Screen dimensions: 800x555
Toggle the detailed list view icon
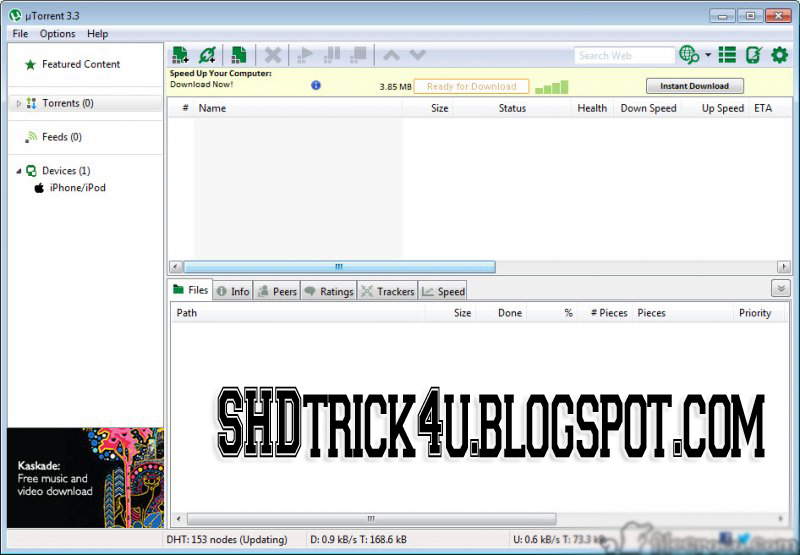pos(727,55)
